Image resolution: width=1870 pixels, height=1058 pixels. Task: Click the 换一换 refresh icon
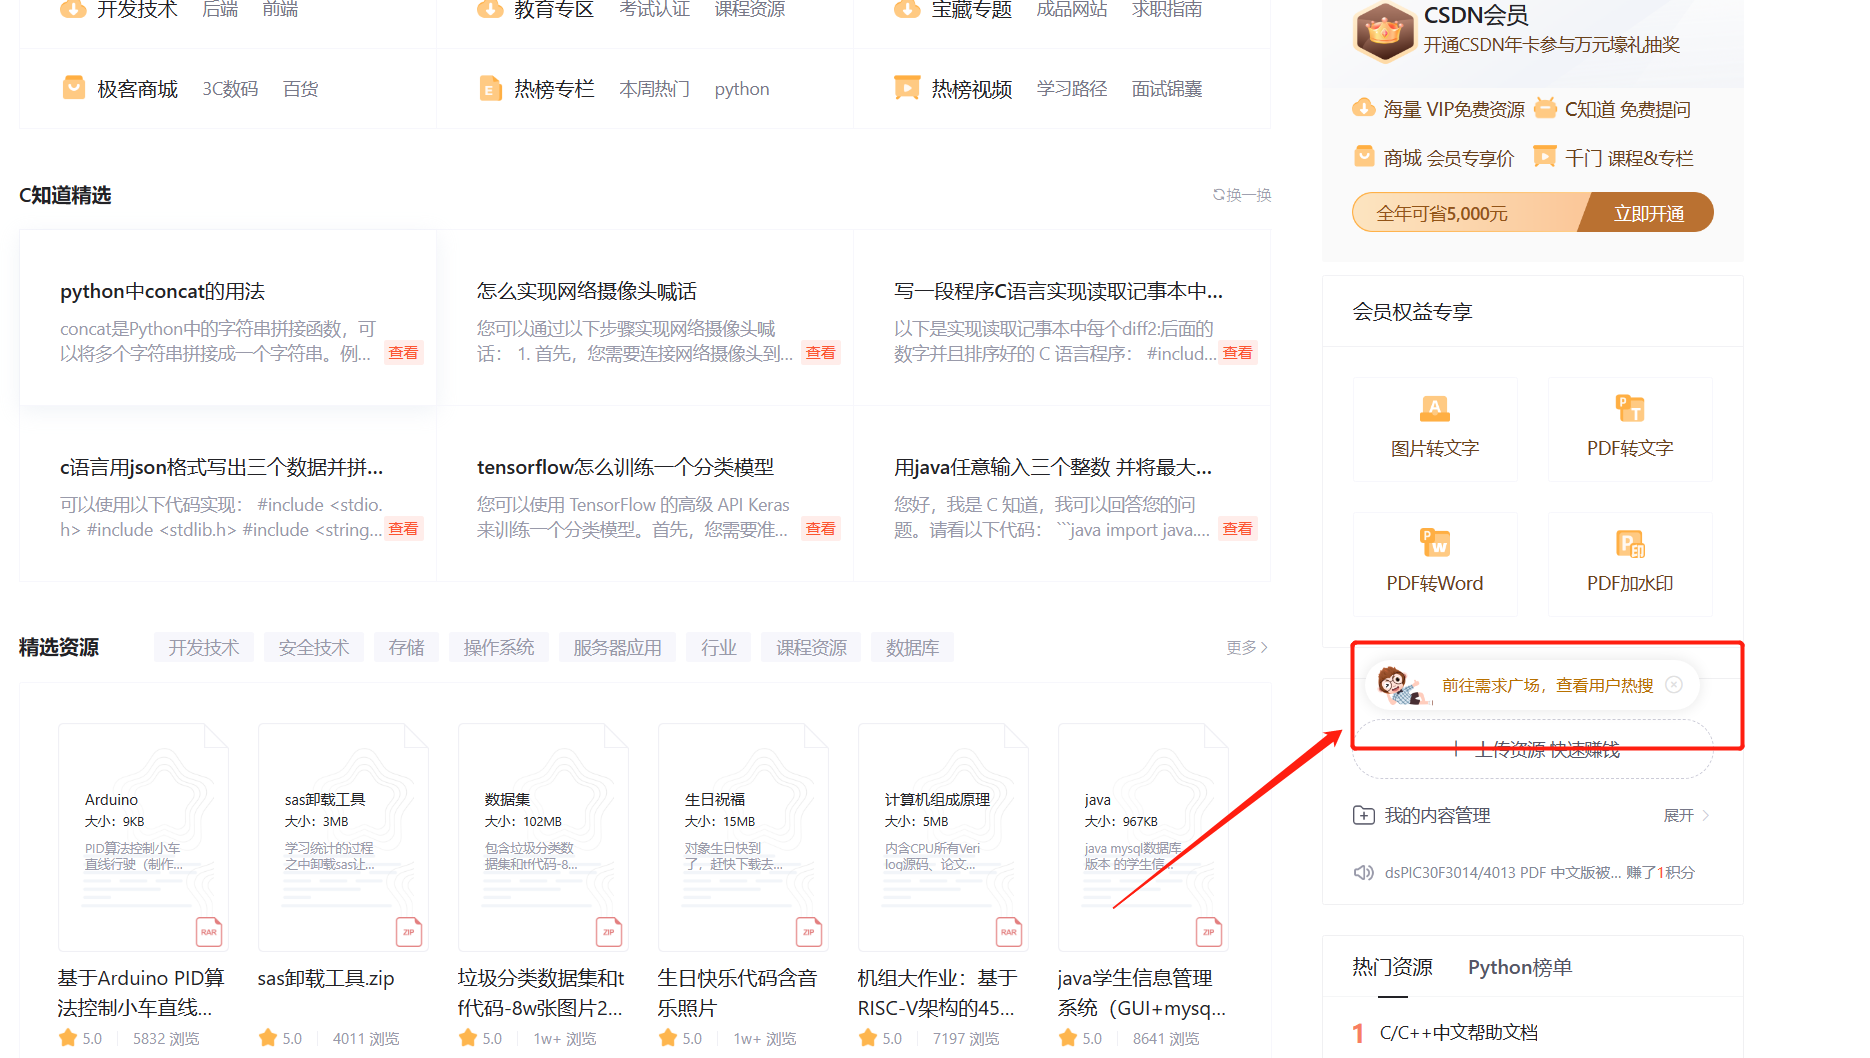(1219, 195)
